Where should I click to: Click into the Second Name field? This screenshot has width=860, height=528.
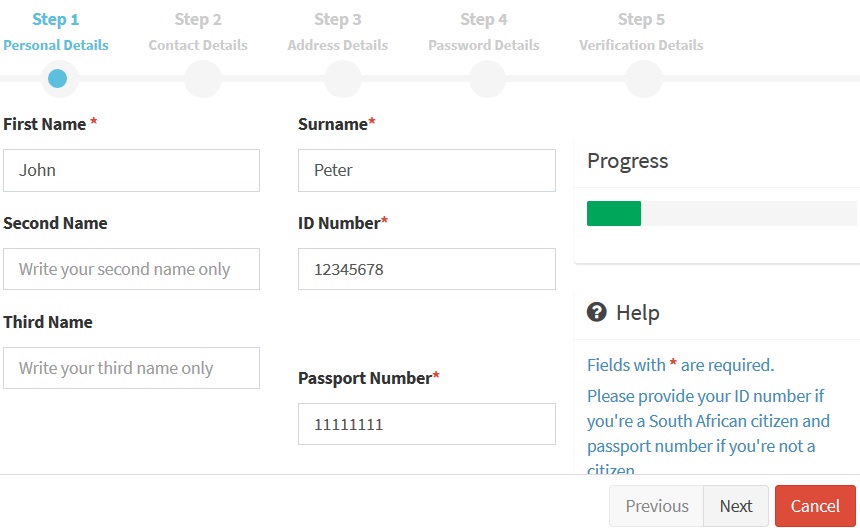[x=131, y=269]
